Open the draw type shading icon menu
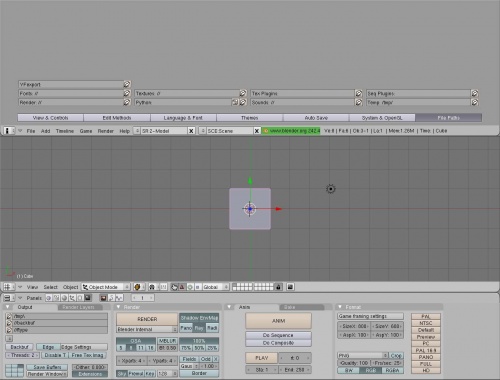Viewport: 500px width, 380px height. pyautogui.click(x=139, y=287)
